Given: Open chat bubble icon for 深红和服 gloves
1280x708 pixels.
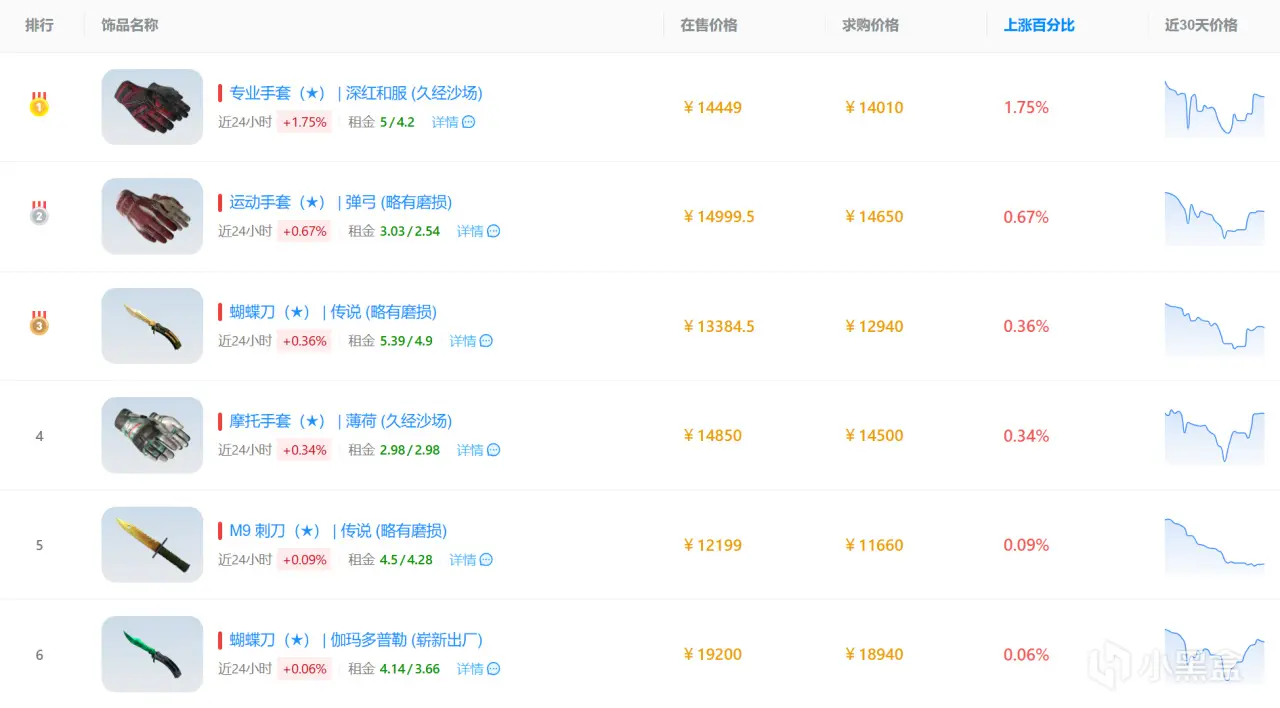Looking at the screenshot, I should pos(468,122).
